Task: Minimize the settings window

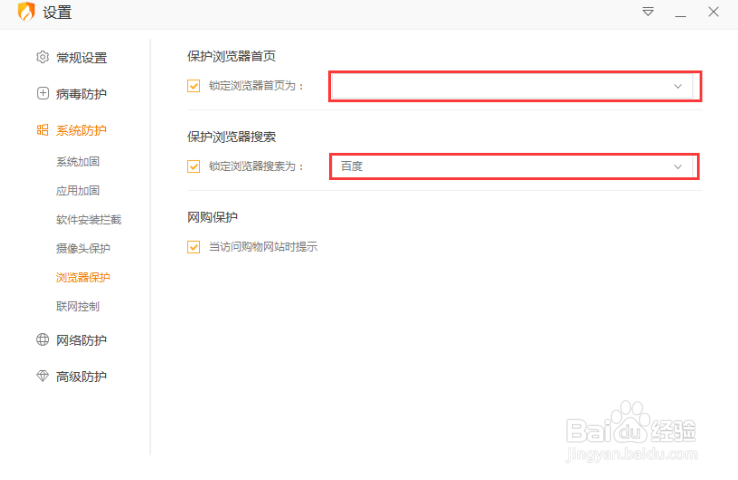Action: tap(680, 13)
